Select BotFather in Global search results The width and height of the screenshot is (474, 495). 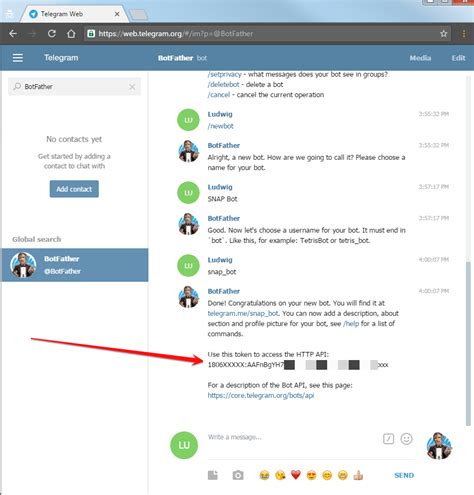click(75, 265)
